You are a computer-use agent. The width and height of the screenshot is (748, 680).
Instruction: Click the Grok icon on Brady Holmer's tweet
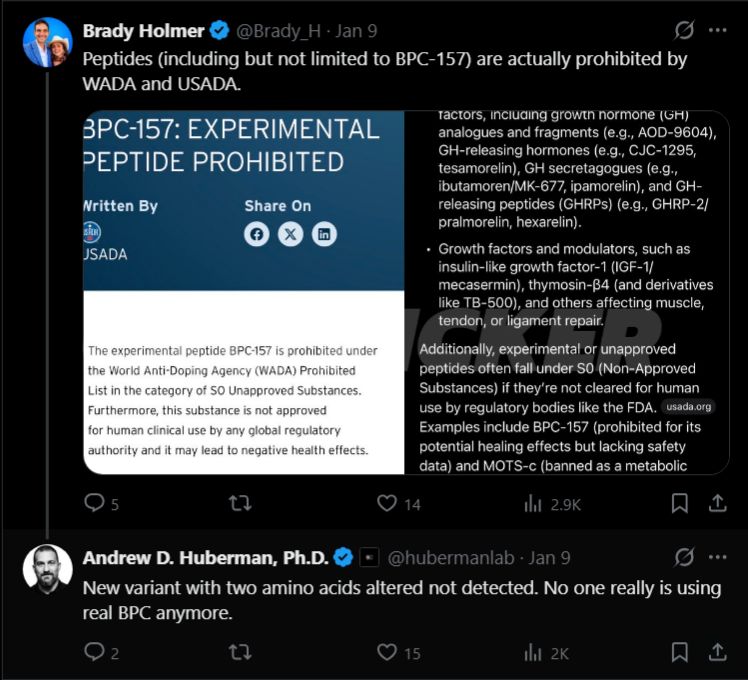pos(685,30)
